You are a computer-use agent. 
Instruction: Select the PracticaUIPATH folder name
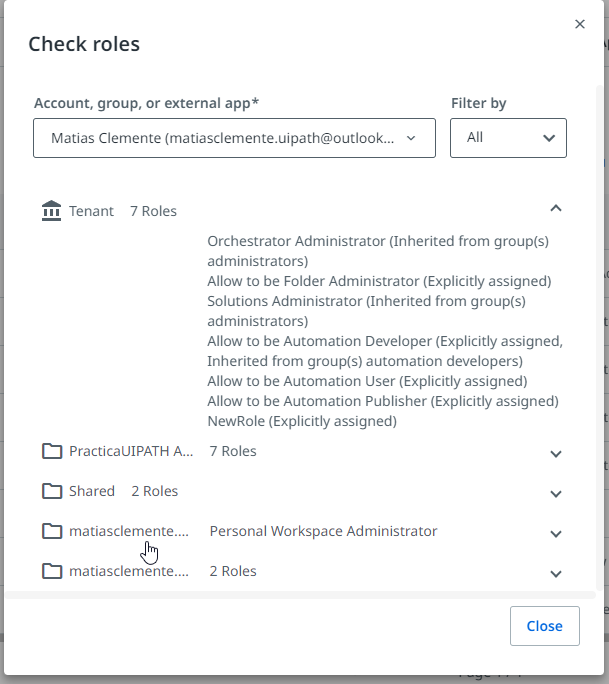coord(131,451)
